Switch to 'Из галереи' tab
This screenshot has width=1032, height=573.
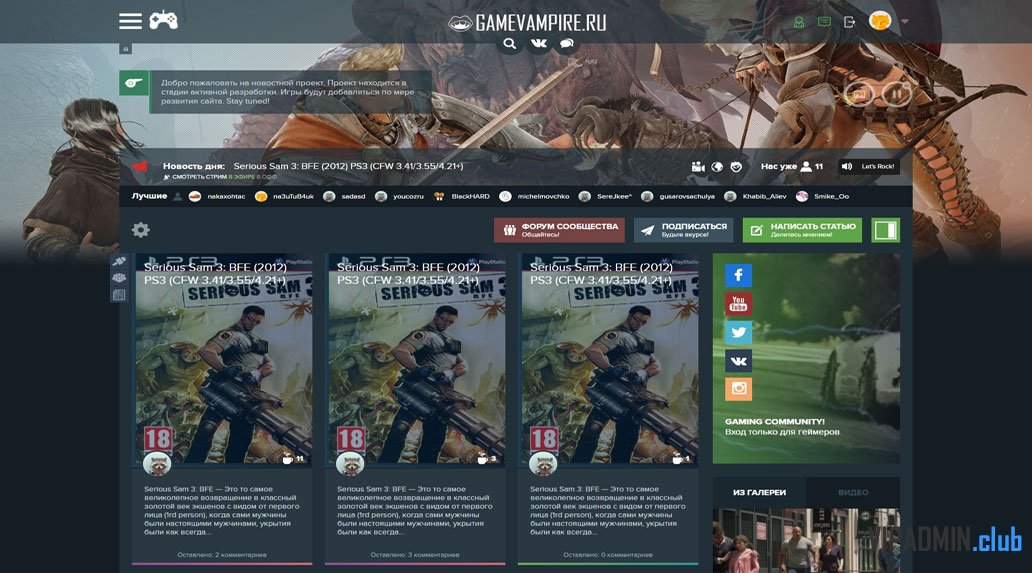pyautogui.click(x=760, y=492)
